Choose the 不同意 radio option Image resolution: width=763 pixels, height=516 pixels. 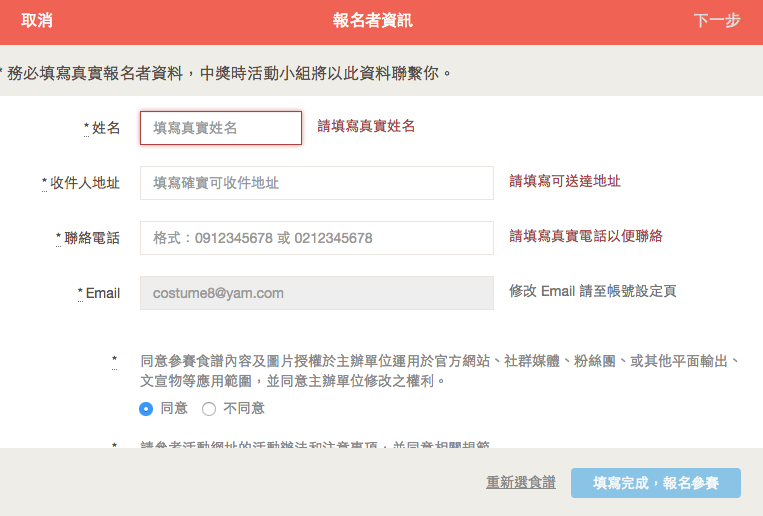pyautogui.click(x=209, y=408)
